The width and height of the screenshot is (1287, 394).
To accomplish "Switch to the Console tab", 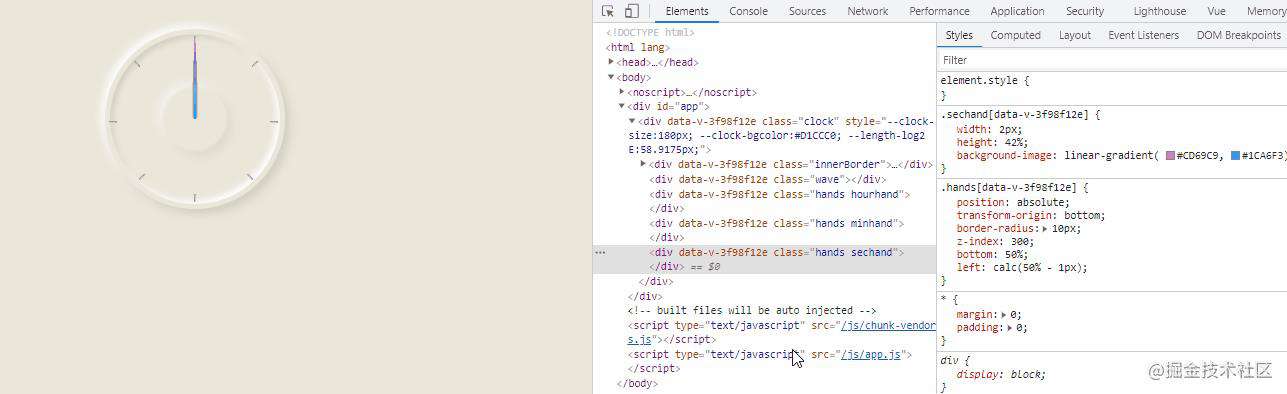I will point(748,11).
